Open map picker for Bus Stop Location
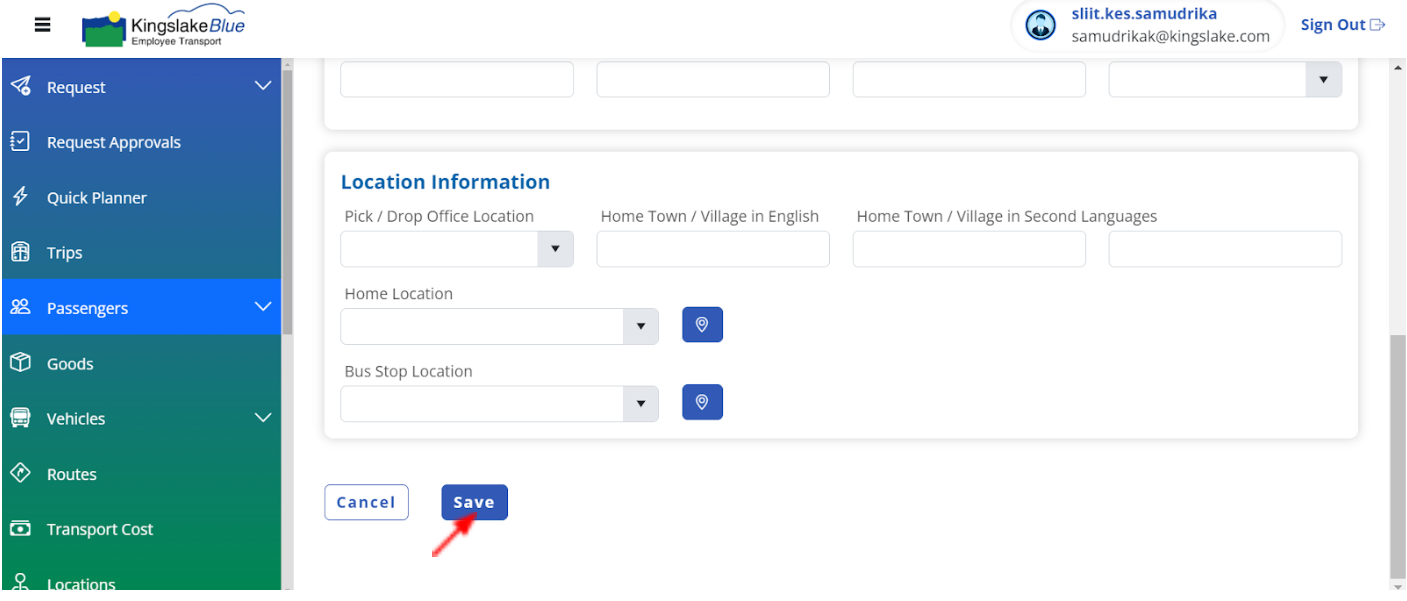This screenshot has width=1407, height=601. (x=702, y=402)
